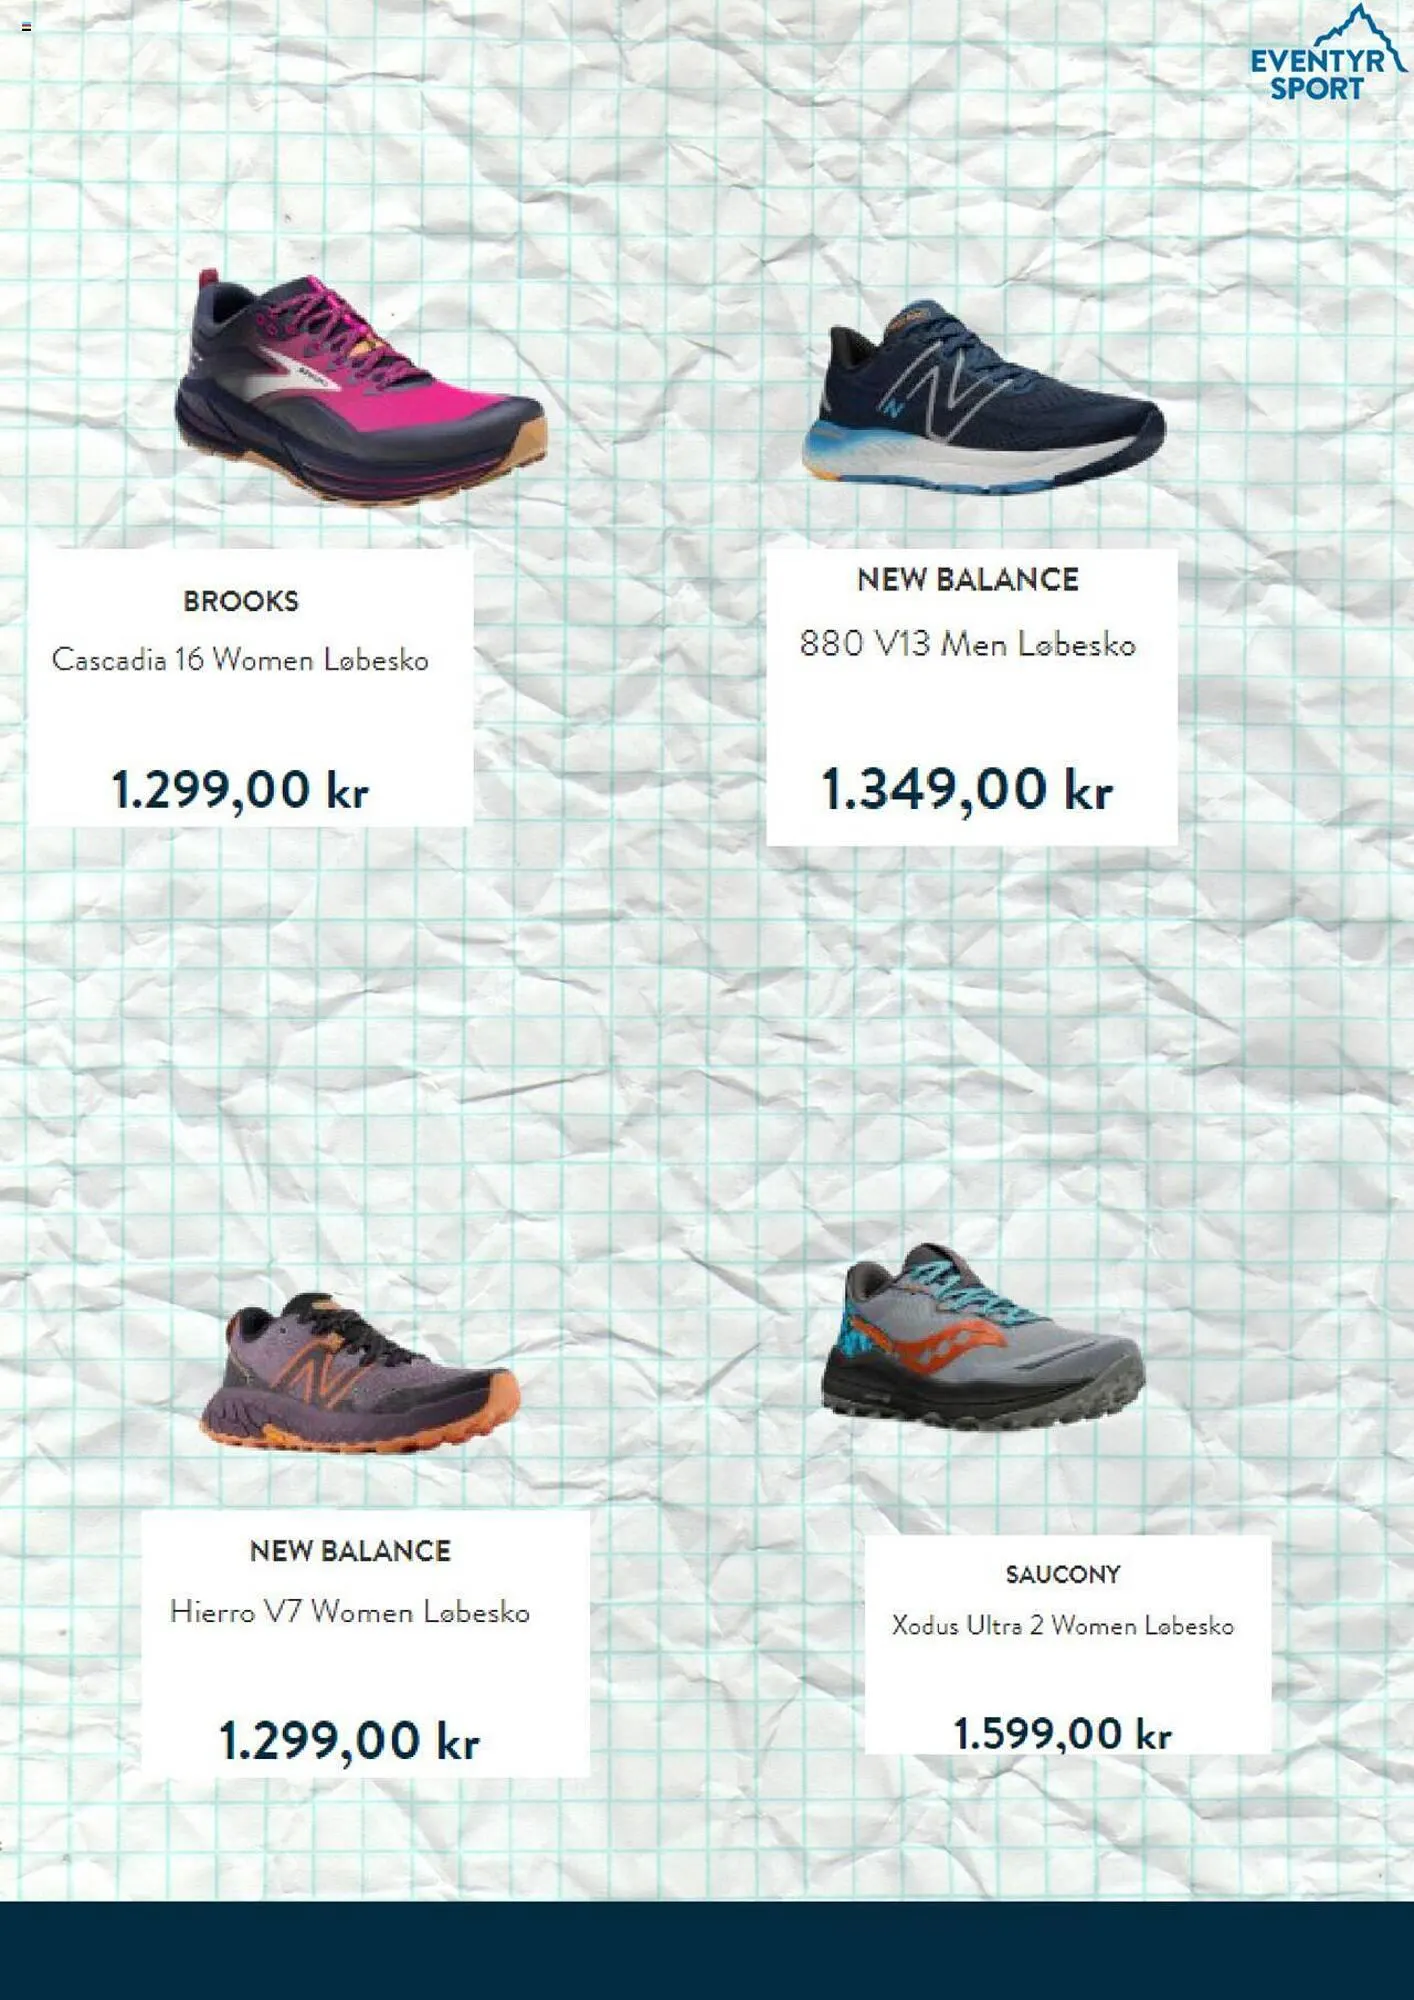The height and width of the screenshot is (2000, 1414).
Task: Click the NEW BALANCE heading above Hierro V7
Action: click(x=350, y=1551)
